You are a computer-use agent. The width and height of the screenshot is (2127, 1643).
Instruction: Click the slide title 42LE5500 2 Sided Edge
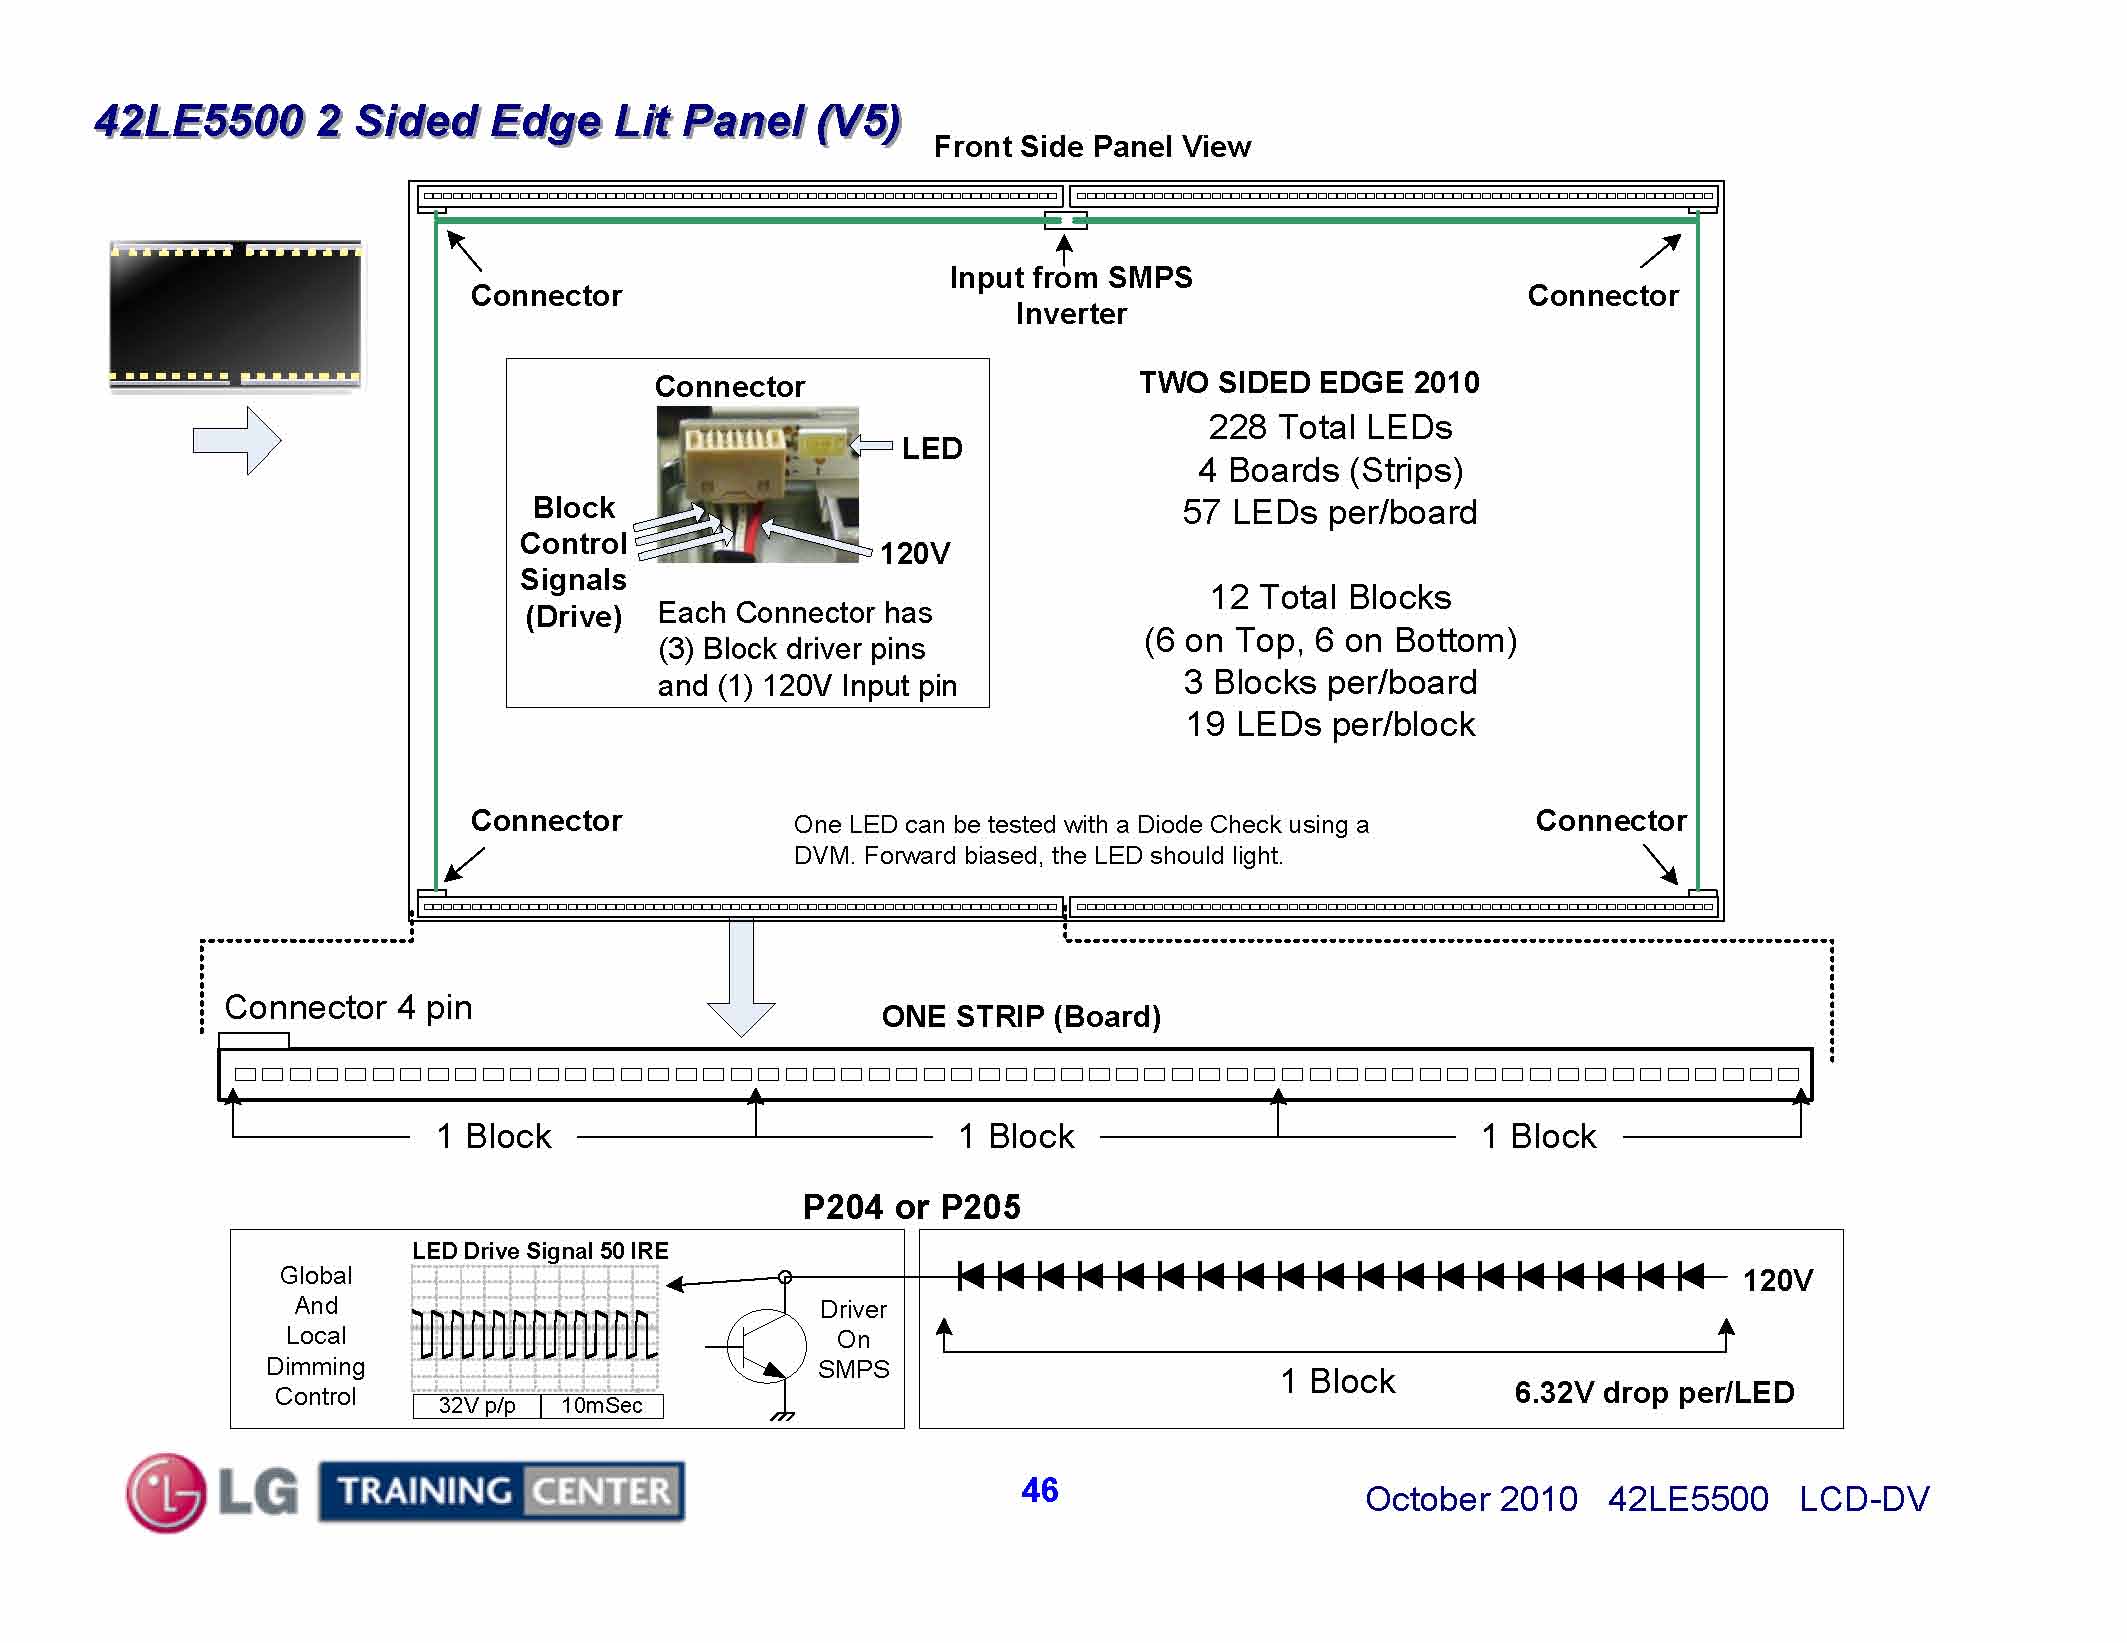[497, 122]
